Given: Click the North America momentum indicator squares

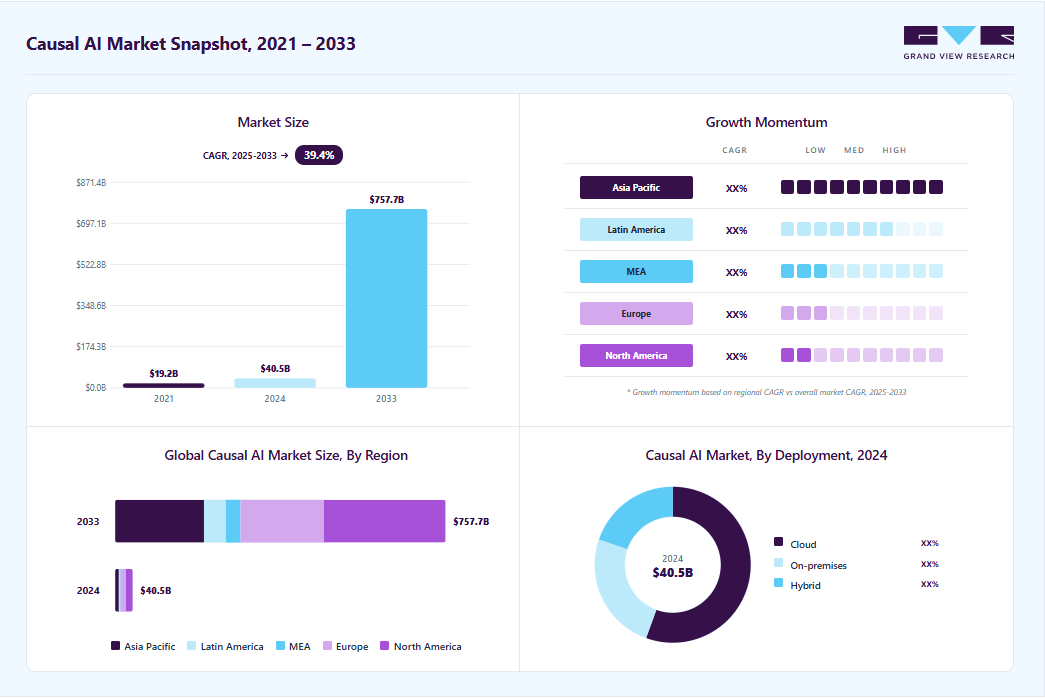Looking at the screenshot, I should click(x=862, y=355).
